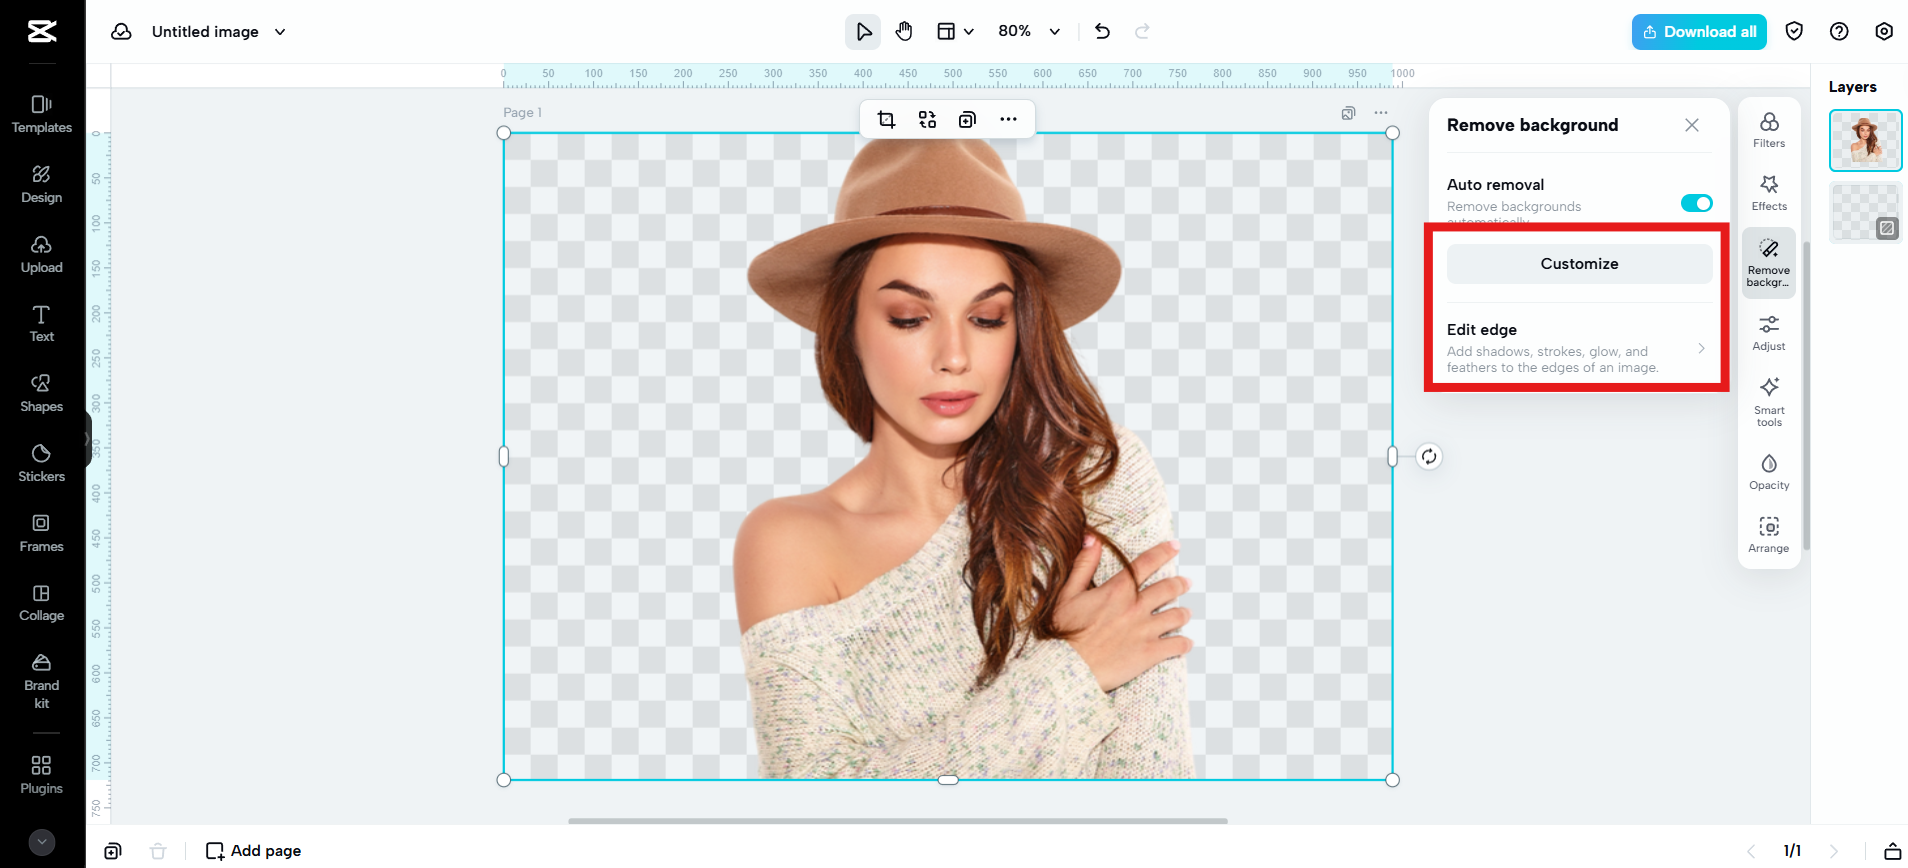Click the Download all button
This screenshot has height=868, width=1908.
point(1698,32)
